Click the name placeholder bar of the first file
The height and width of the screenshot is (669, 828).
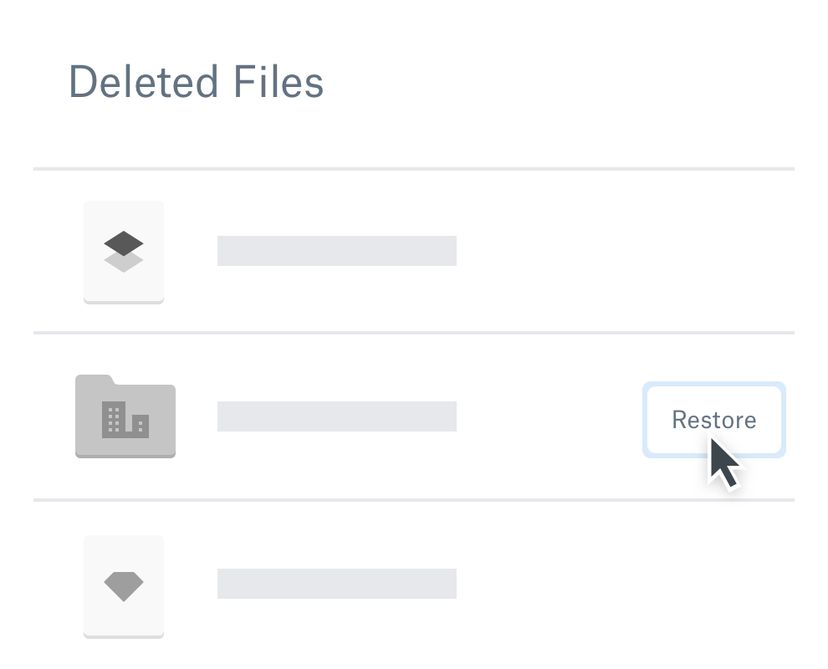[x=337, y=250]
